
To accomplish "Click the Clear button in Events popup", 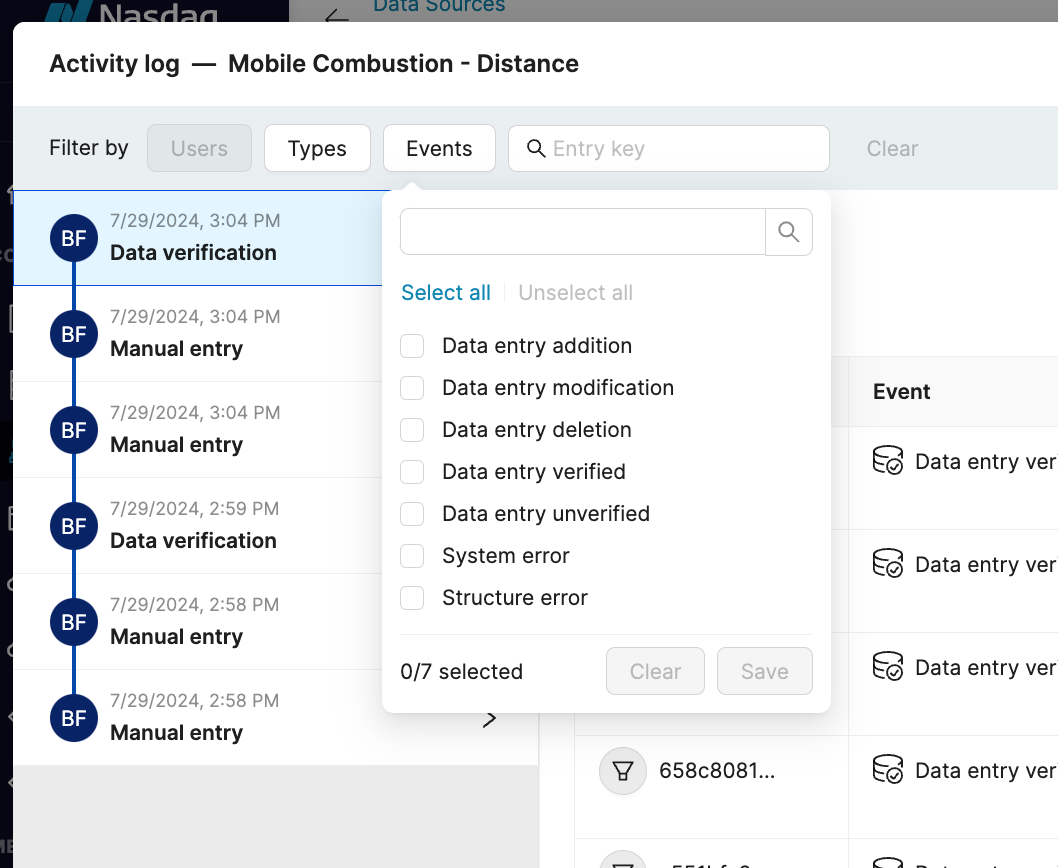I will tap(655, 671).
